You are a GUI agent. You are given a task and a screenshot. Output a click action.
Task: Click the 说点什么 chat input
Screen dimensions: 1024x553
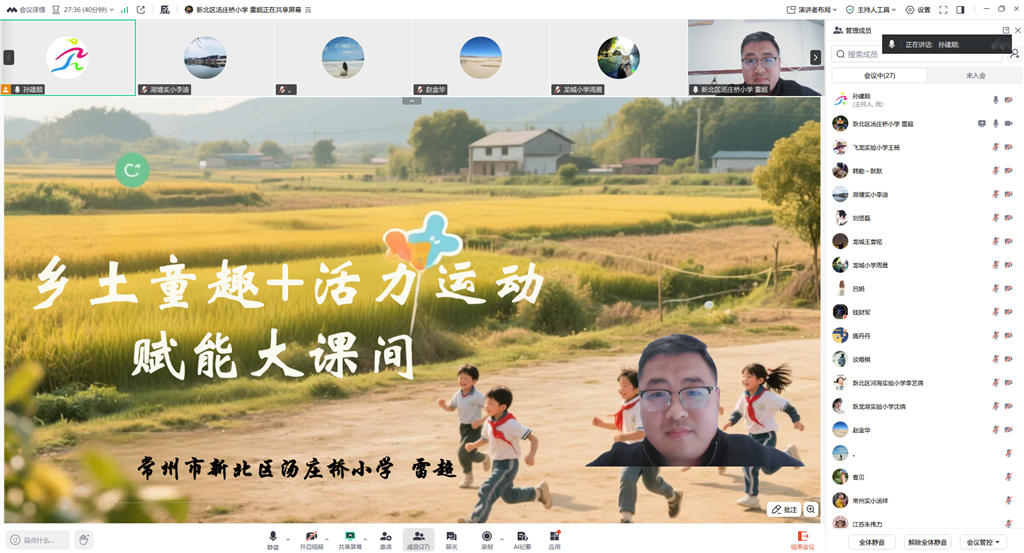tap(38, 540)
